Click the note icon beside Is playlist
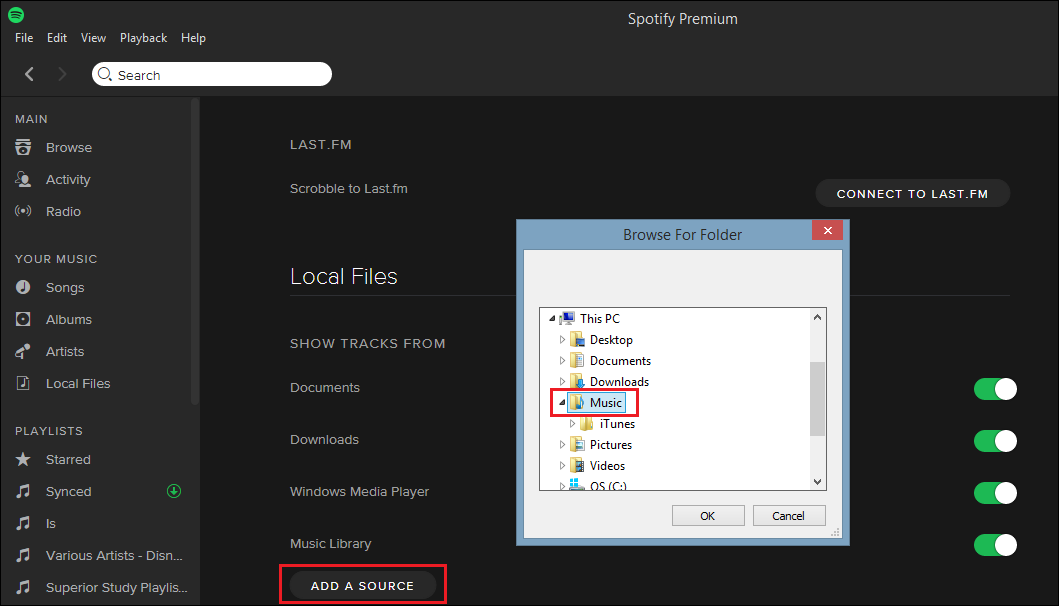Viewport: 1059px width, 606px height. point(23,523)
